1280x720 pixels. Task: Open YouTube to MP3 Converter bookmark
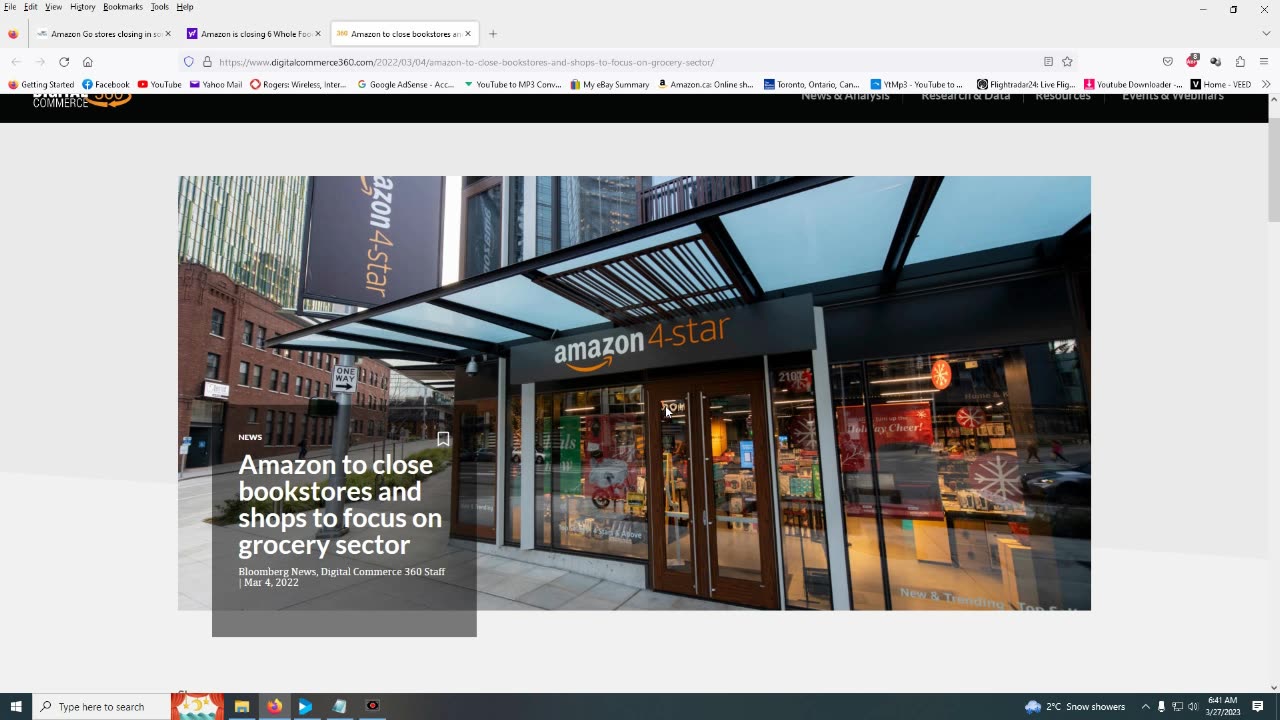tap(513, 84)
